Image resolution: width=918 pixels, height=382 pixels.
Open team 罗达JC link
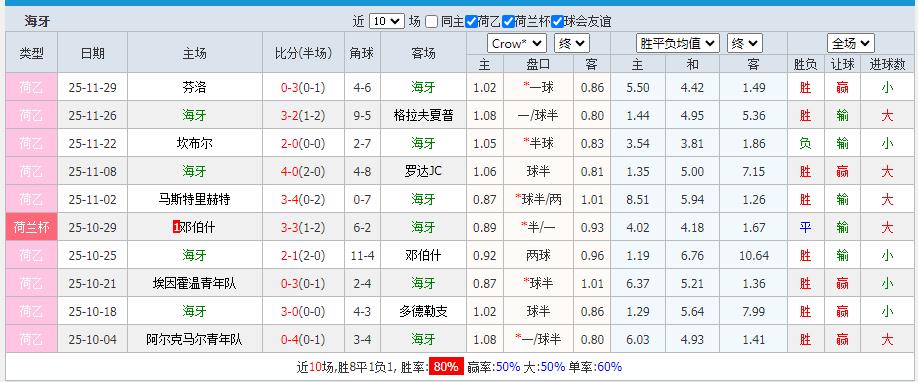[423, 171]
